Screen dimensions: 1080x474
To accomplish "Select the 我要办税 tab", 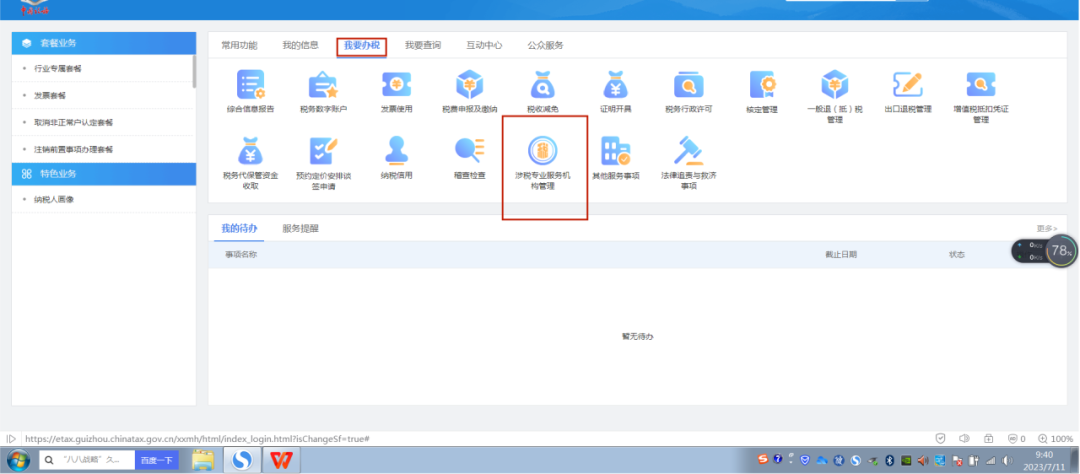I will (x=362, y=46).
